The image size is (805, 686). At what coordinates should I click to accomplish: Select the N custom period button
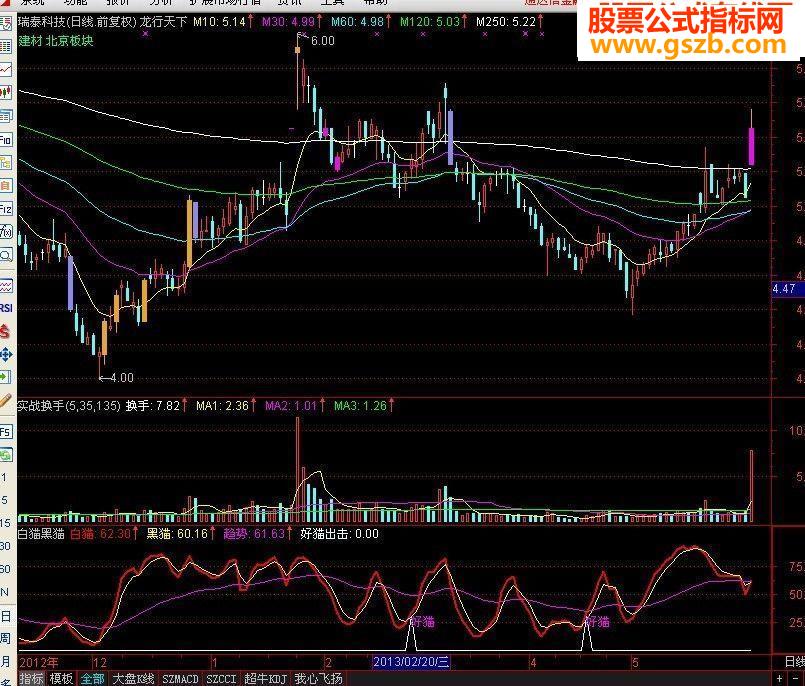coord(4,592)
